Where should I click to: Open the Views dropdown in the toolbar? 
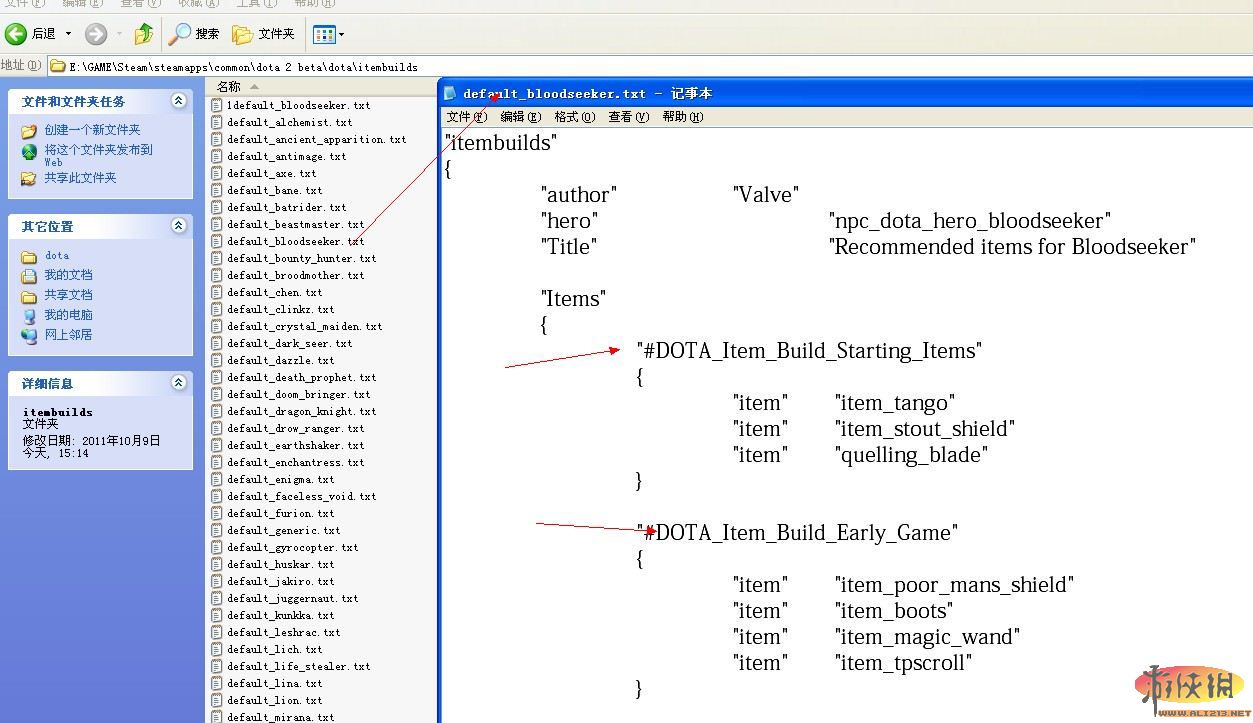(329, 35)
